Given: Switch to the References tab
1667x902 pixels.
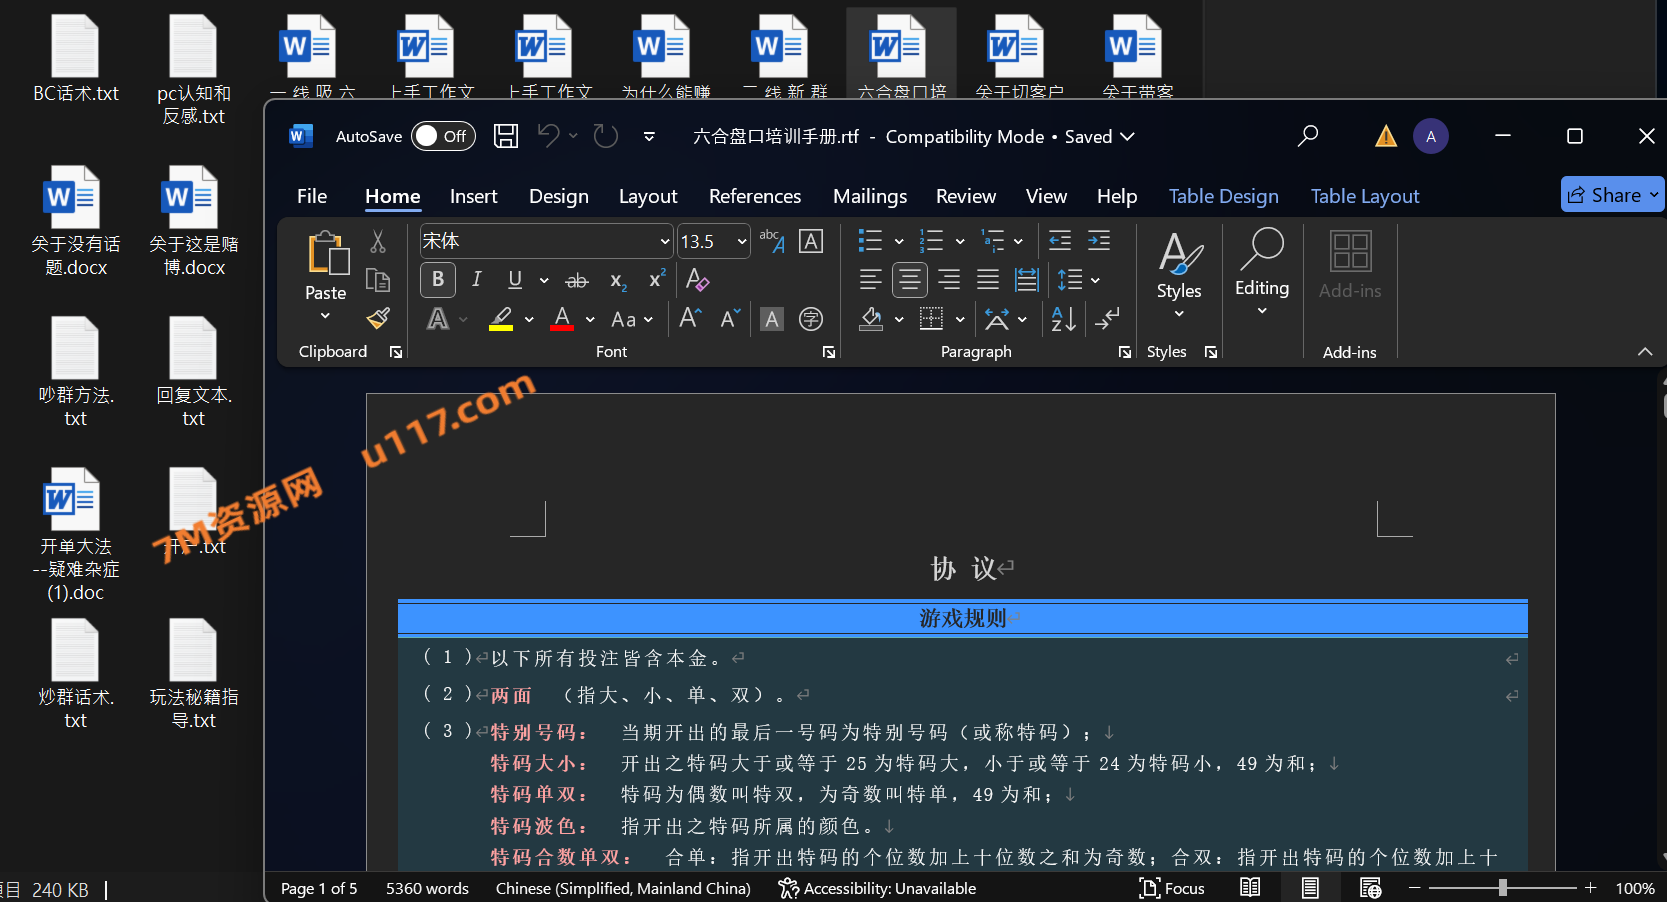Looking at the screenshot, I should [754, 196].
